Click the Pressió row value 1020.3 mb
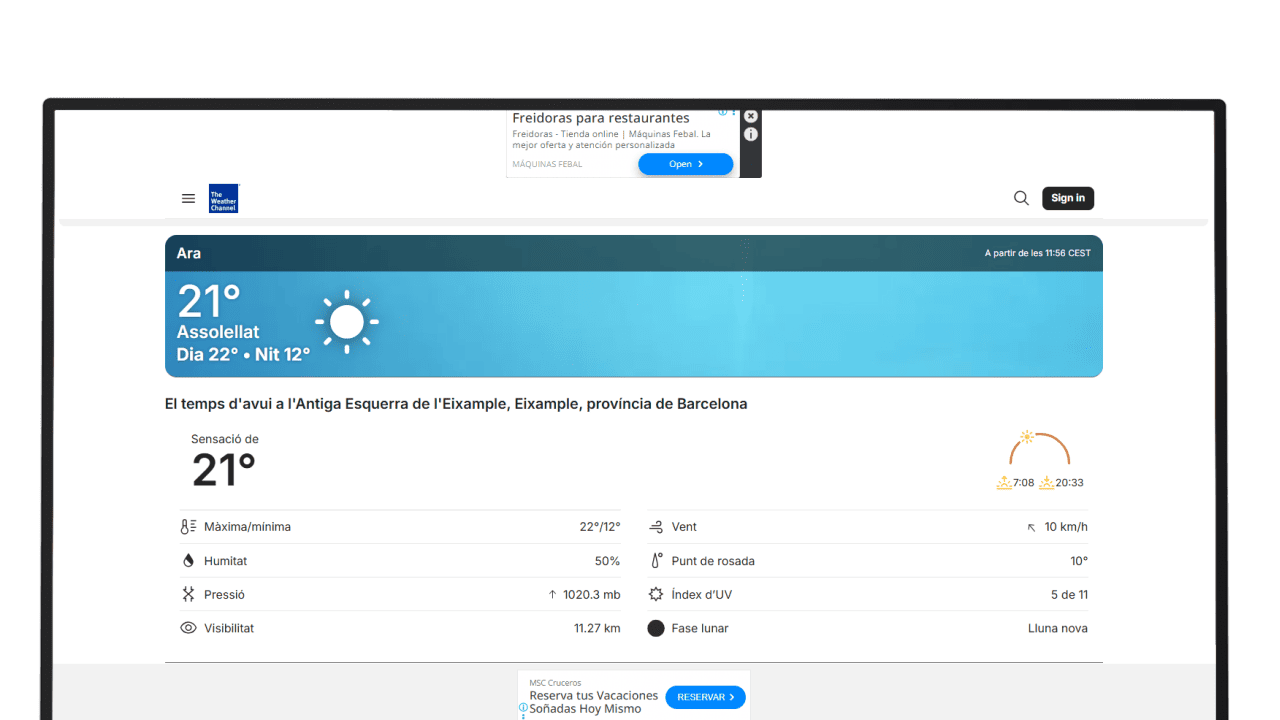 pyautogui.click(x=591, y=594)
